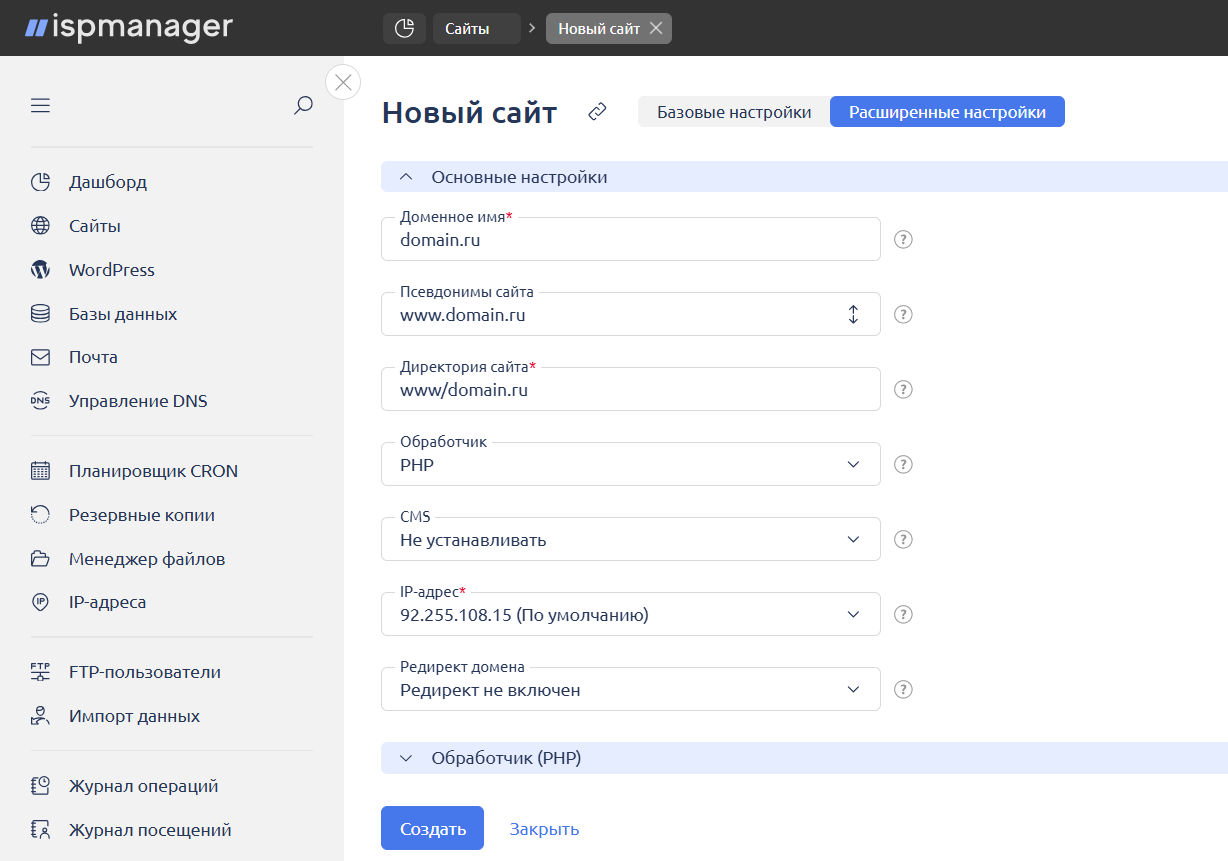Viewport: 1228px width, 861px height.
Task: Click the dashboard pie icon in top bar
Action: tap(404, 29)
